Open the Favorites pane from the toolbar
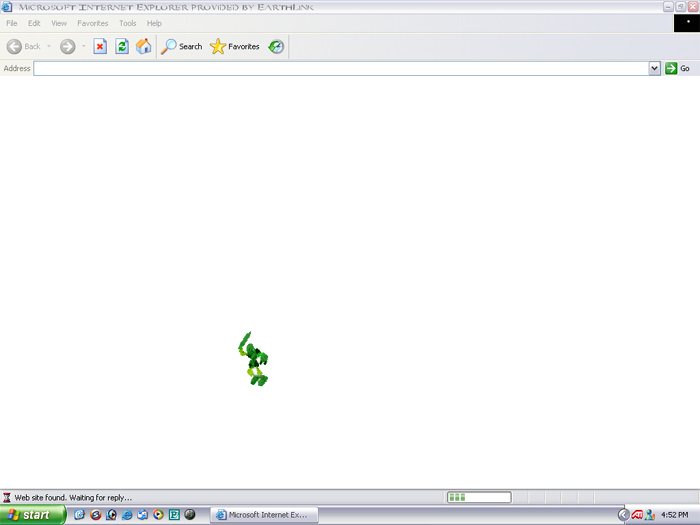Viewport: 700px width, 525px height. pos(234,46)
